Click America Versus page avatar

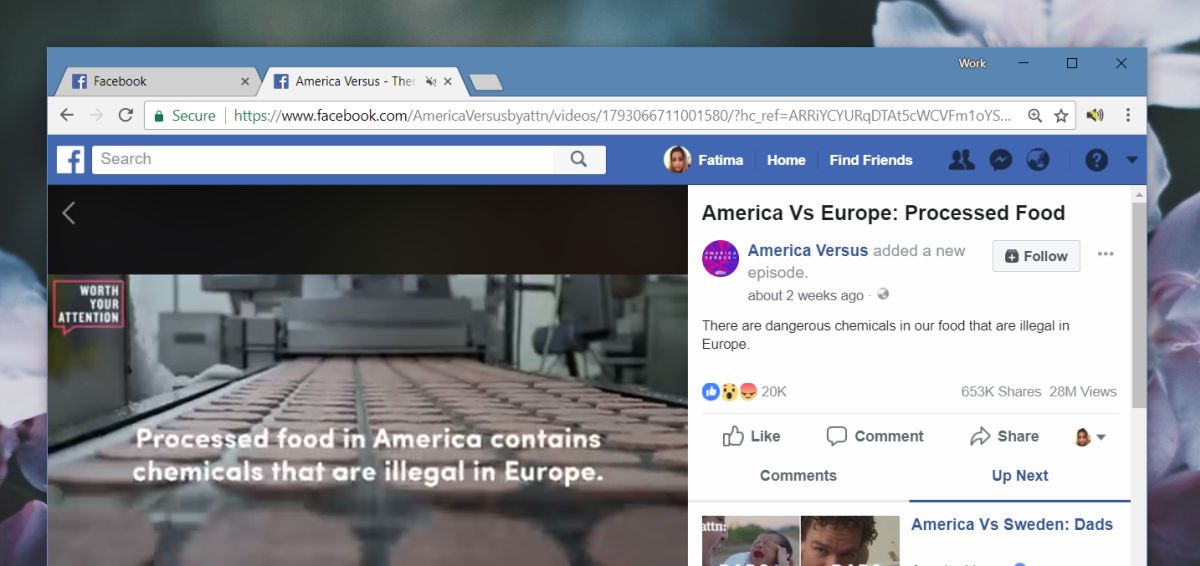pyautogui.click(x=721, y=259)
